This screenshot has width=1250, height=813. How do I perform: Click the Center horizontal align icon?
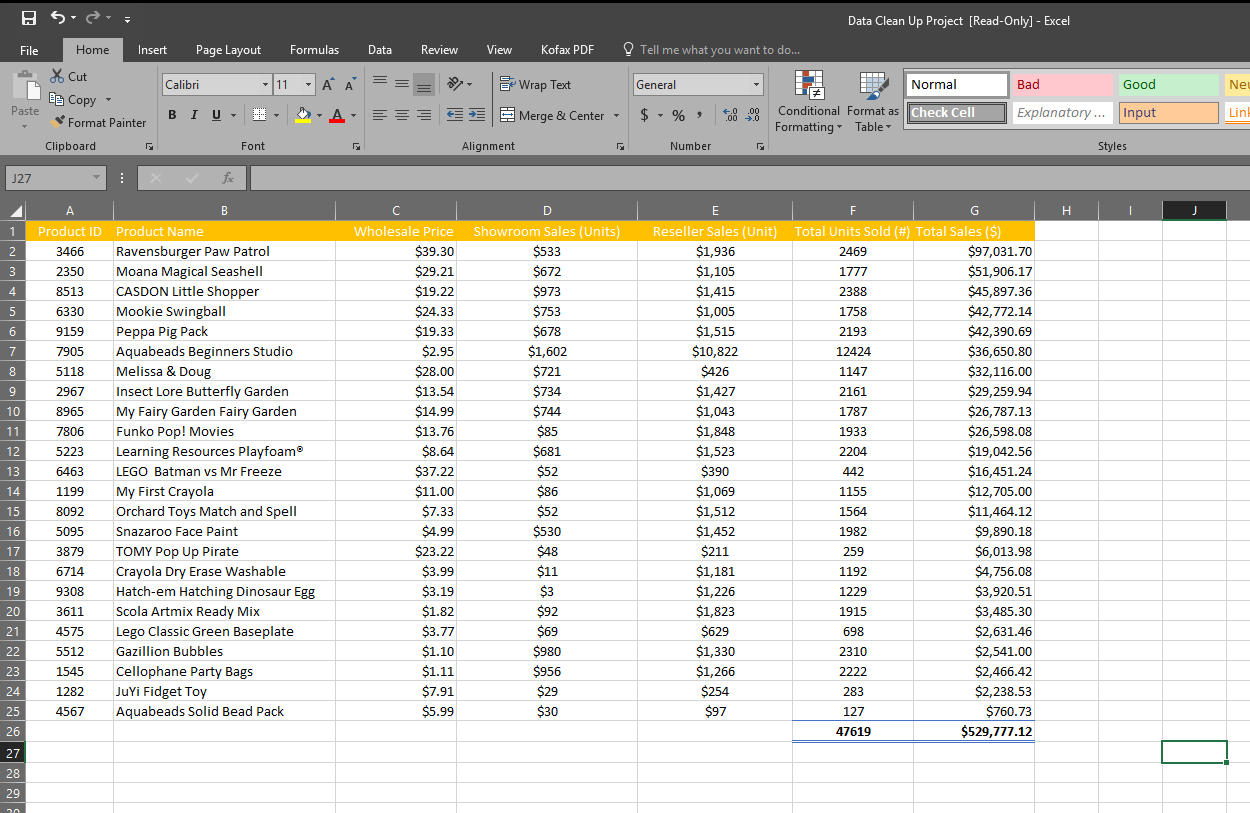(402, 116)
